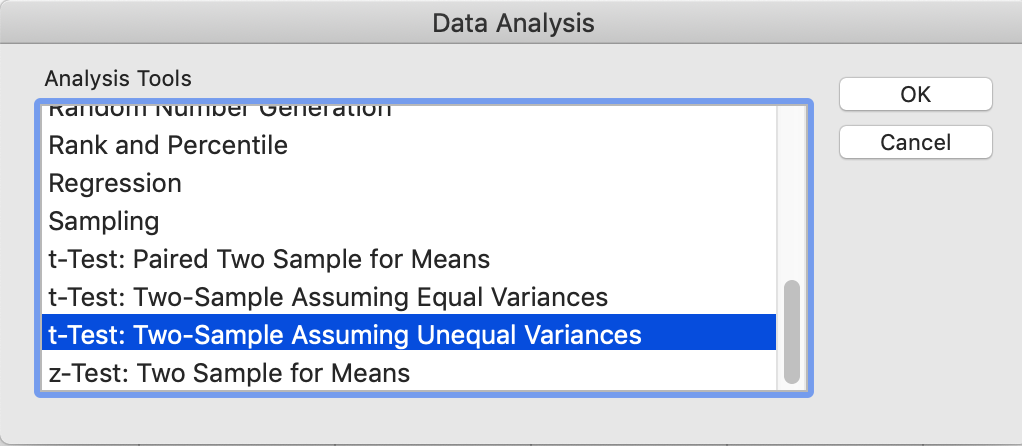This screenshot has height=446, width=1022.
Task: Click blank space right of Sampling text
Action: (450, 222)
